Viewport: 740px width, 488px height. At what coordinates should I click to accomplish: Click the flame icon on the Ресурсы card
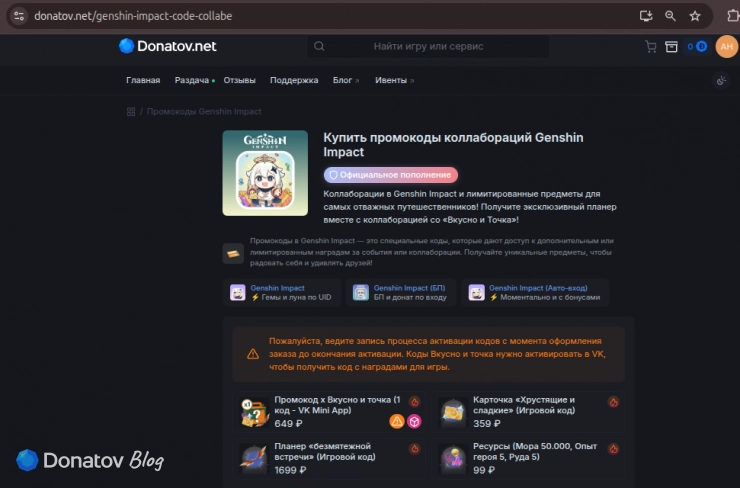coord(613,449)
